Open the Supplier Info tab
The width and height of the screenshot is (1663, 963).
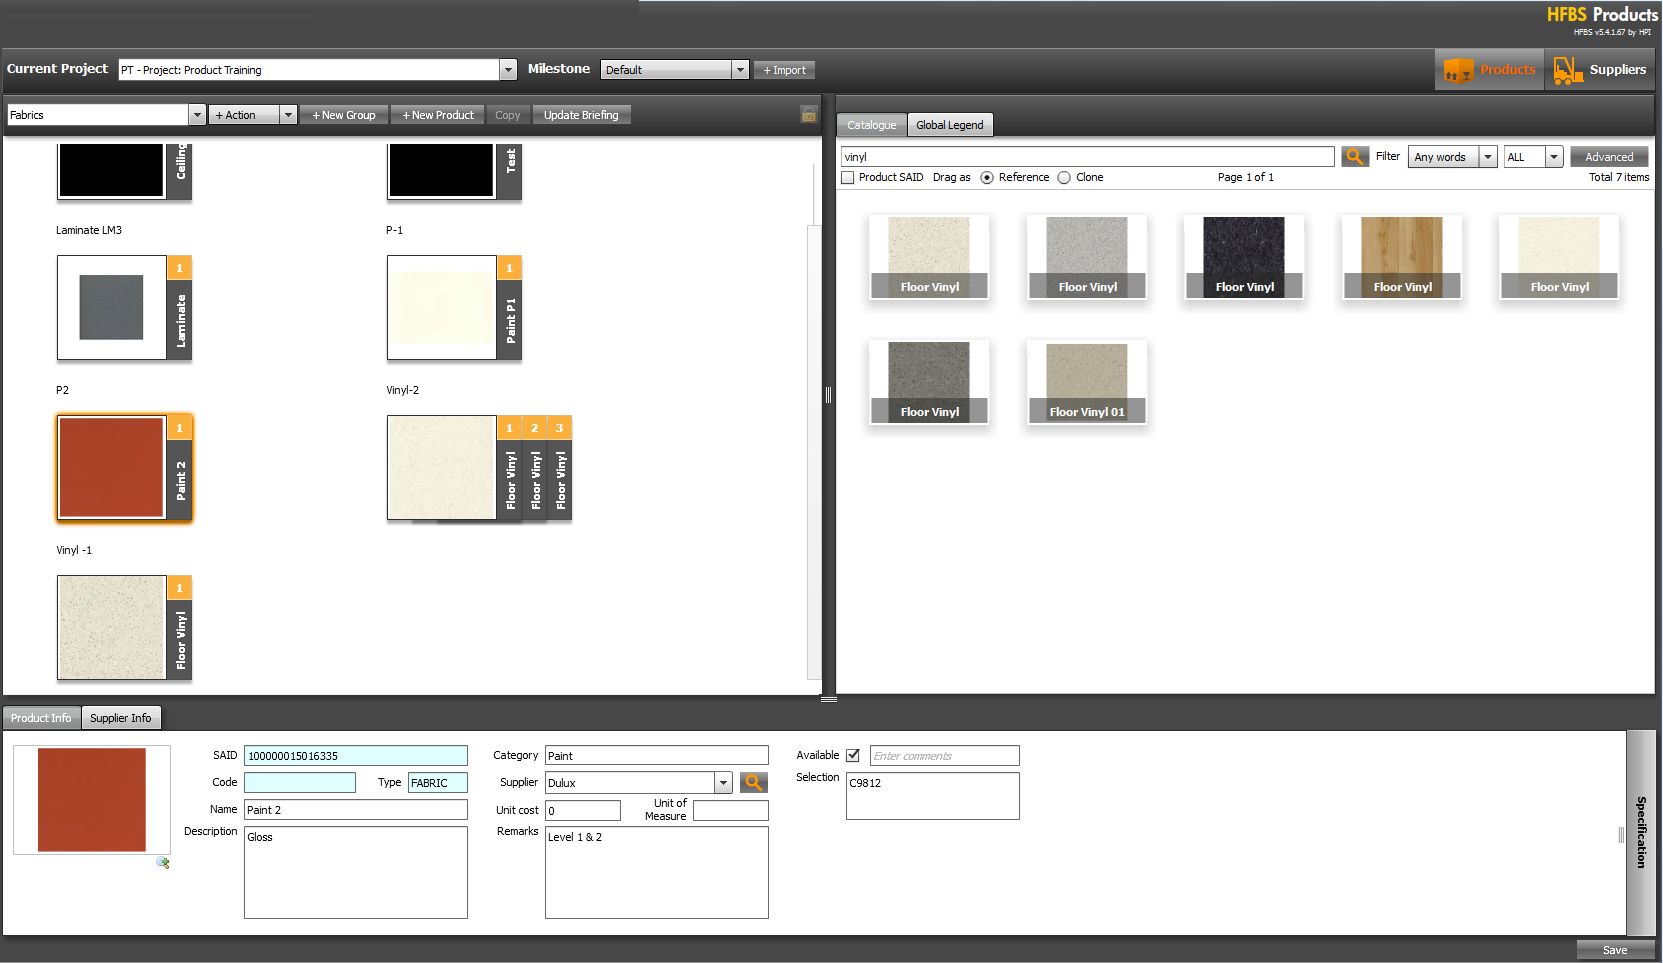(x=121, y=718)
